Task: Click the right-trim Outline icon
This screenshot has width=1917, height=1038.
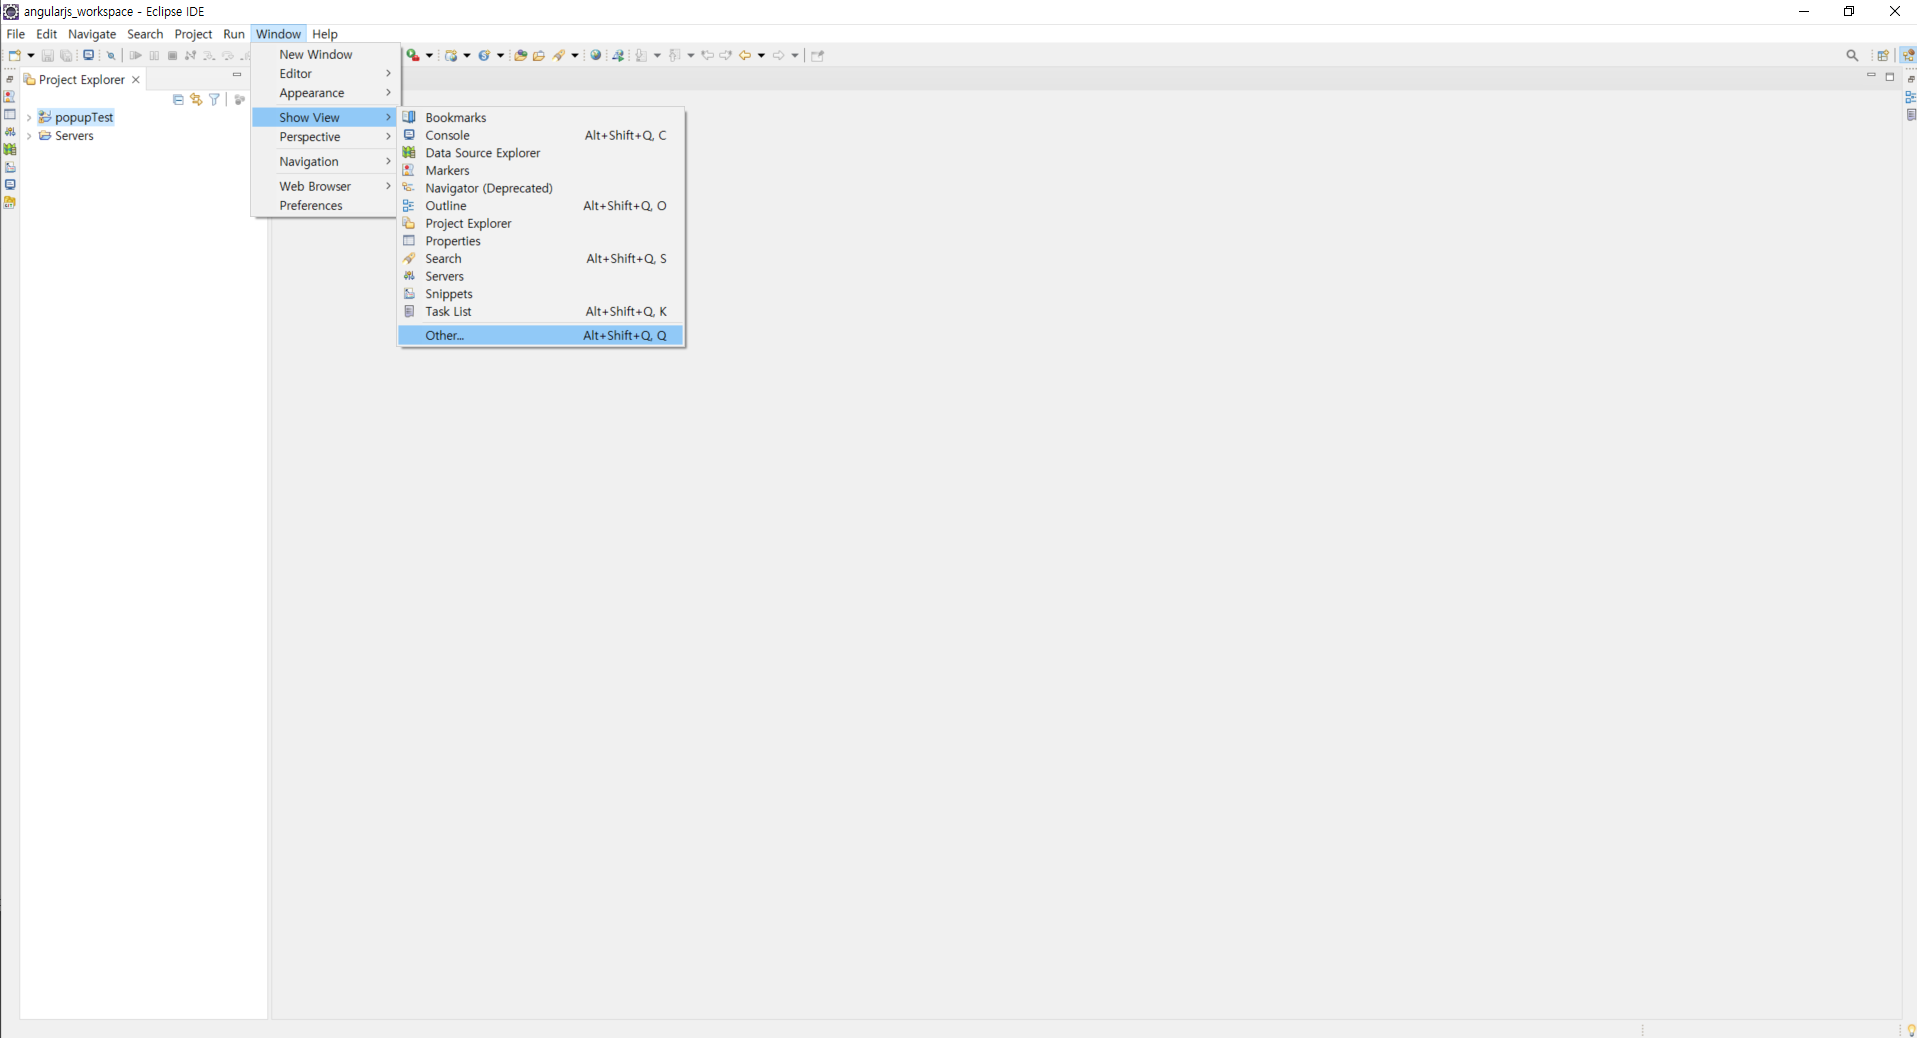Action: [x=1910, y=97]
